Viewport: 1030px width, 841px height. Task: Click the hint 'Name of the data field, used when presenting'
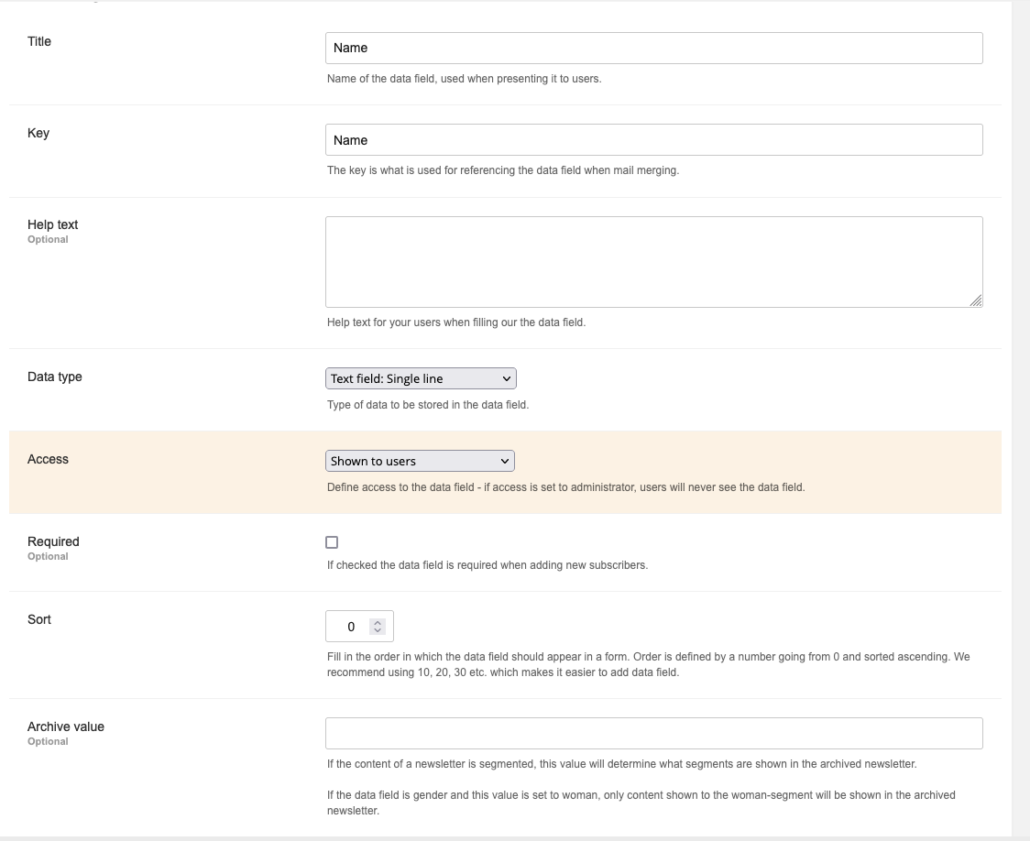[464, 79]
